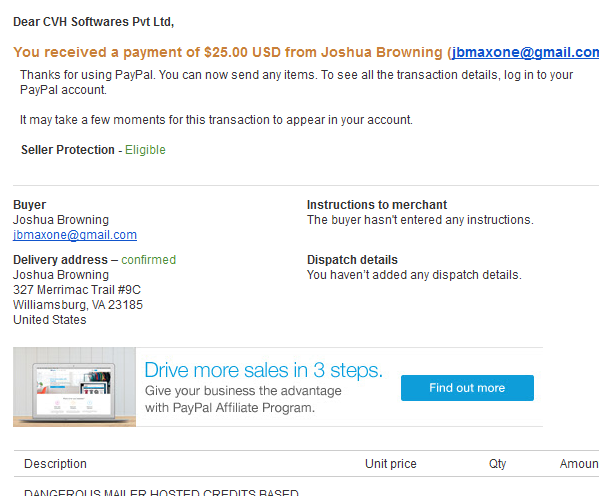Click buyer email link under Joshua Browning
This screenshot has width=599, height=496.
(x=75, y=235)
